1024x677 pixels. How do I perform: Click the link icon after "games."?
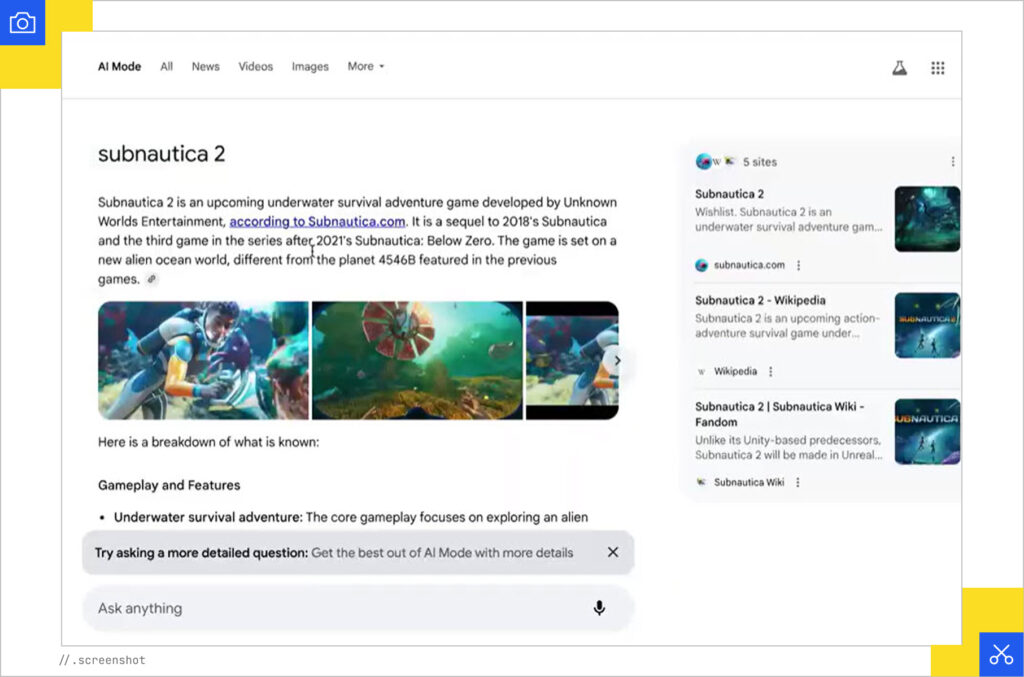[x=151, y=278]
